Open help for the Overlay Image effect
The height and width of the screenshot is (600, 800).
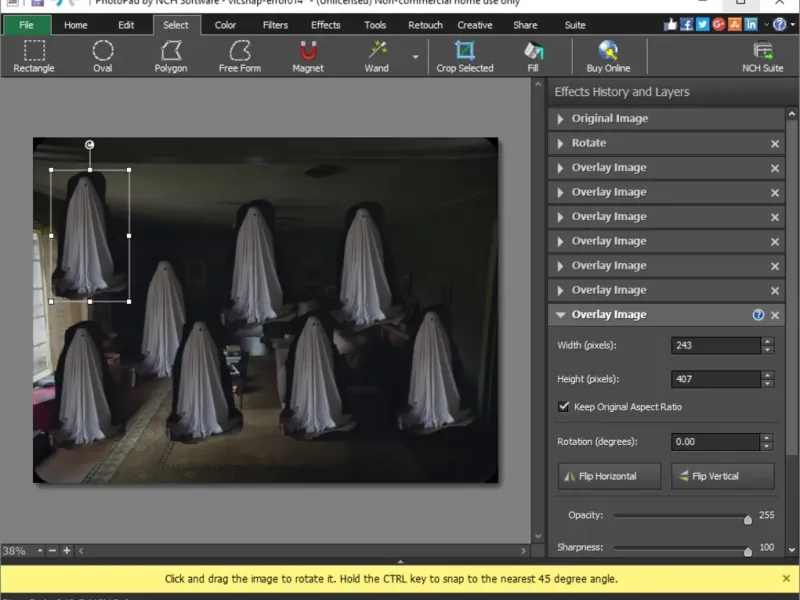point(758,315)
